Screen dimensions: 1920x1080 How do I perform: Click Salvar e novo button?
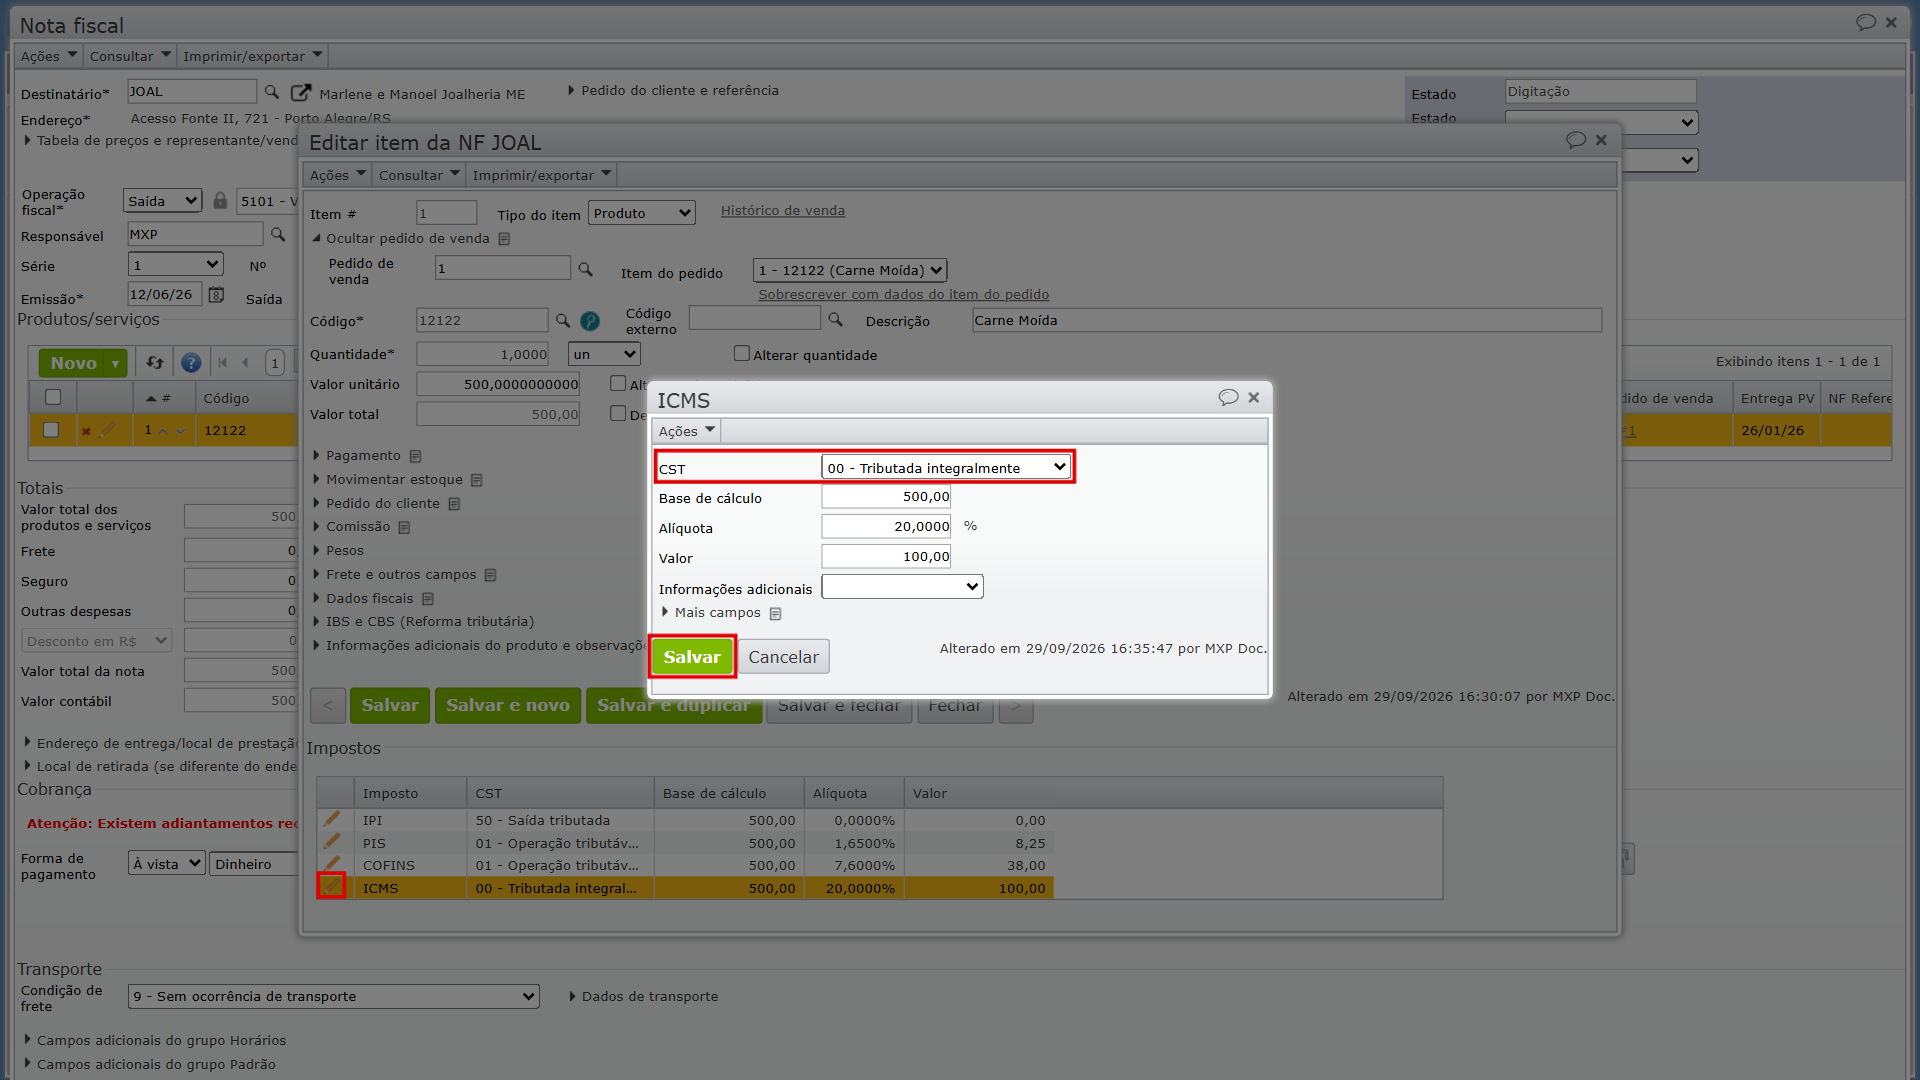point(507,705)
